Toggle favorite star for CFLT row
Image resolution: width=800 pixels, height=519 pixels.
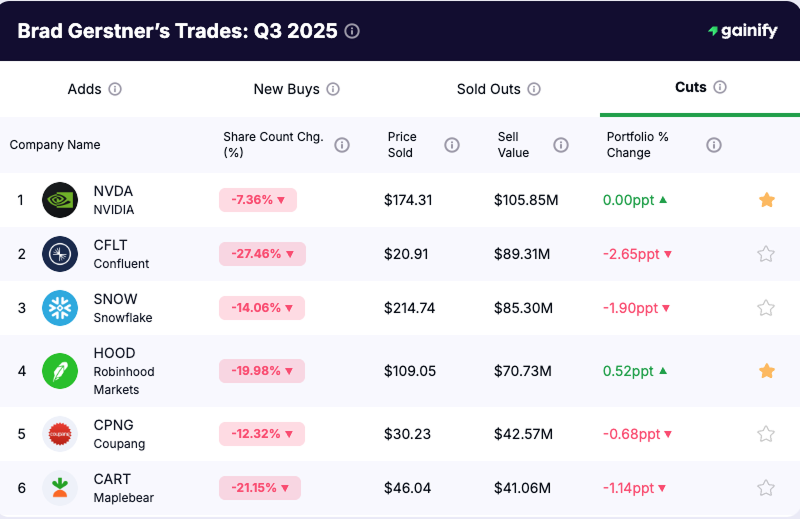[x=766, y=254]
